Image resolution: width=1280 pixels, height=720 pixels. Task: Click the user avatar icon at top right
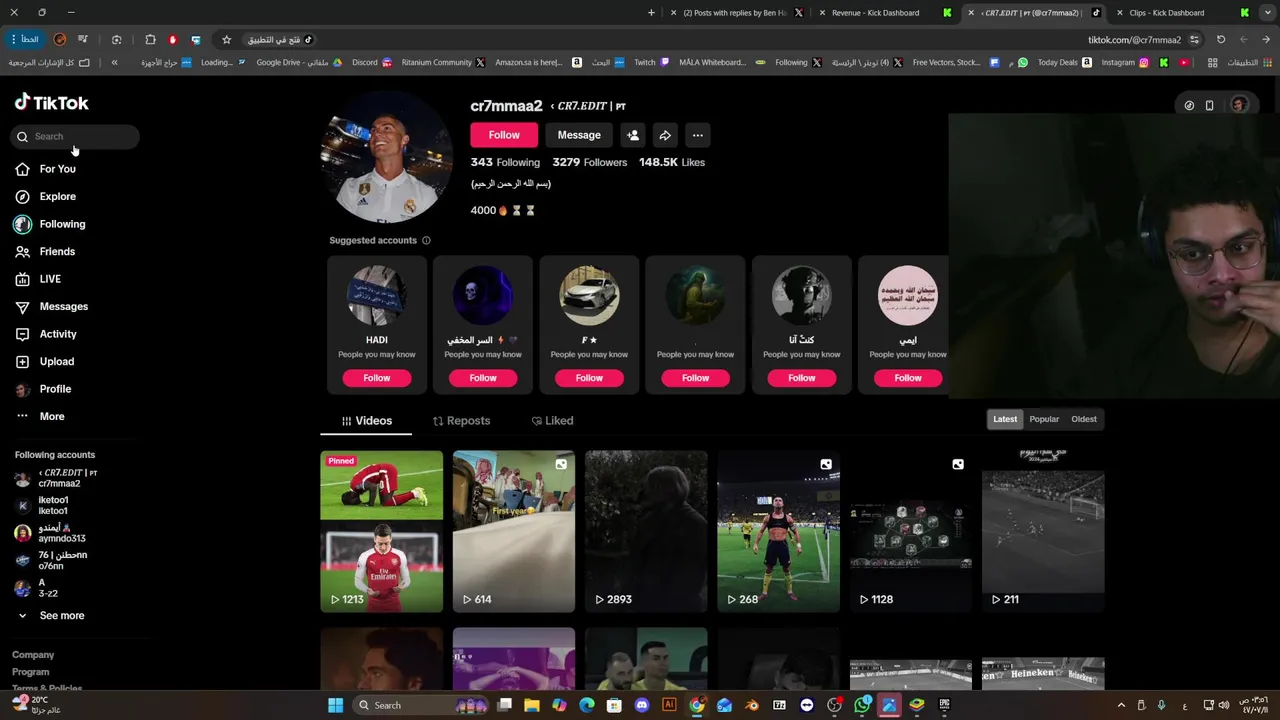point(1240,105)
